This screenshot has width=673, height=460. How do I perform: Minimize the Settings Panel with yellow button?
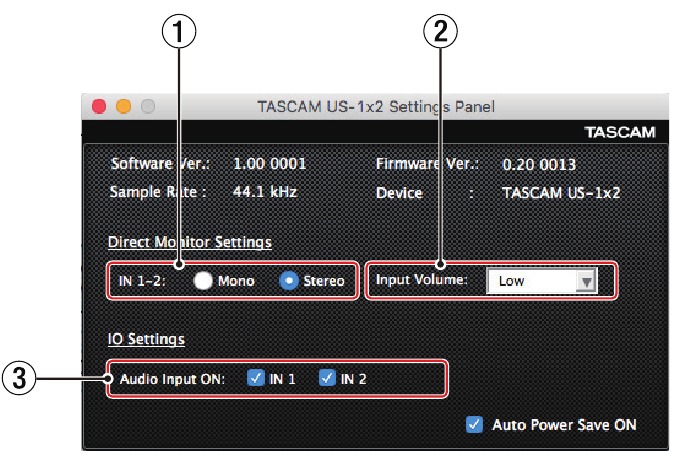point(124,106)
